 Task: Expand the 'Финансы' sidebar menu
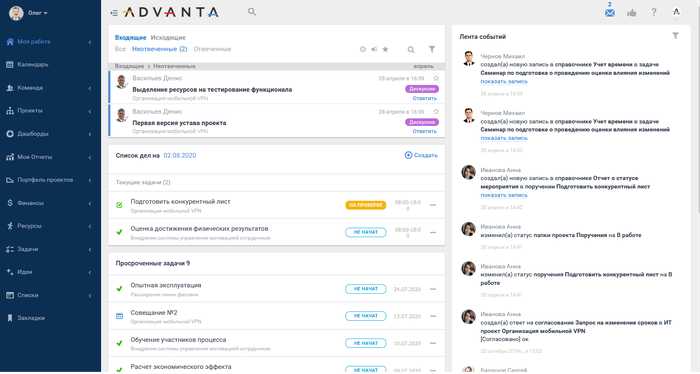click(50, 203)
